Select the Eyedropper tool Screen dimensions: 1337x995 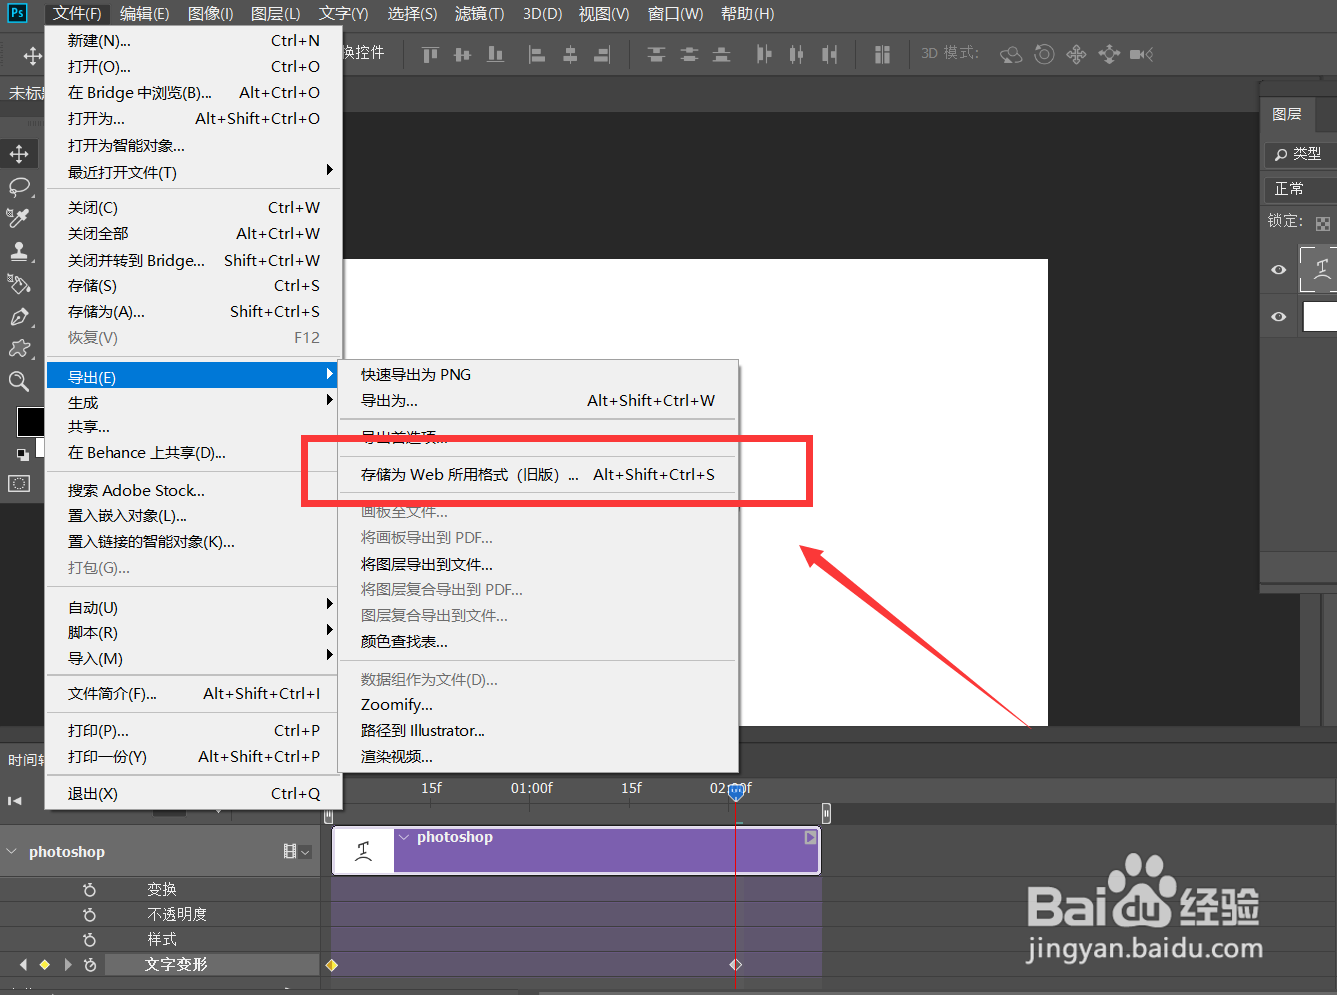(19, 218)
